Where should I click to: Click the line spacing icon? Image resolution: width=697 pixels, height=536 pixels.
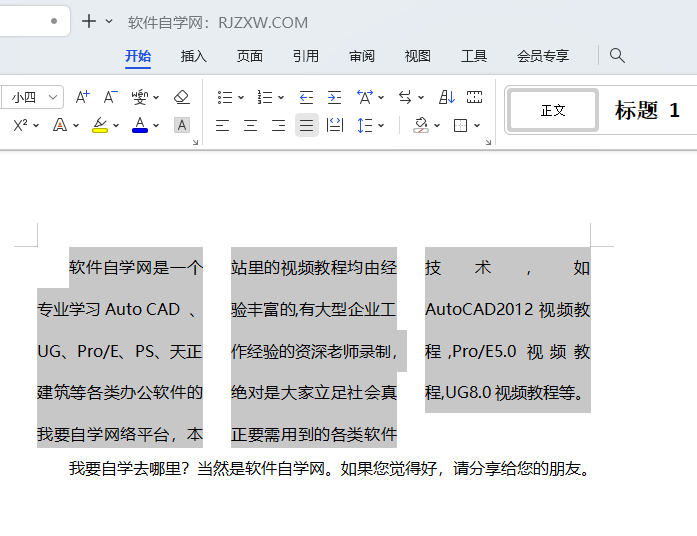(x=365, y=125)
